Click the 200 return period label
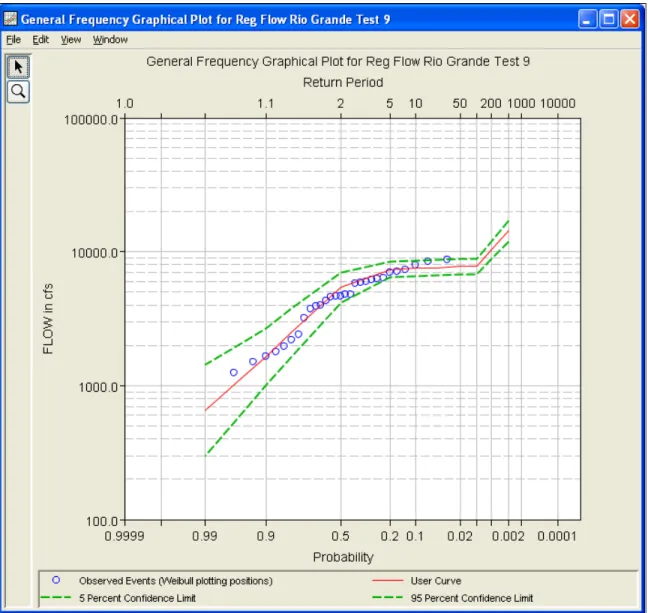Screen dimensions: 648x613 click(491, 103)
